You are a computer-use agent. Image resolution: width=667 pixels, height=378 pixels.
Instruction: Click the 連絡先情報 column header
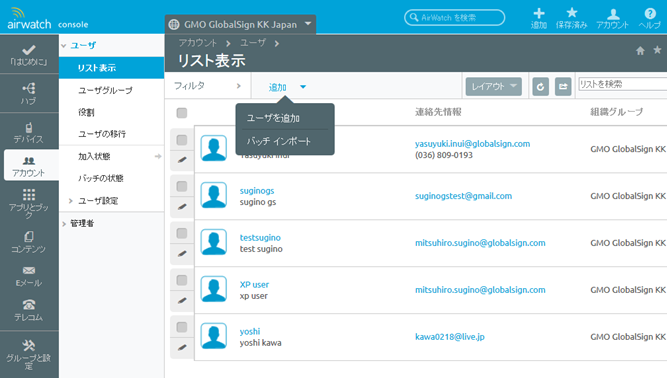(438, 112)
